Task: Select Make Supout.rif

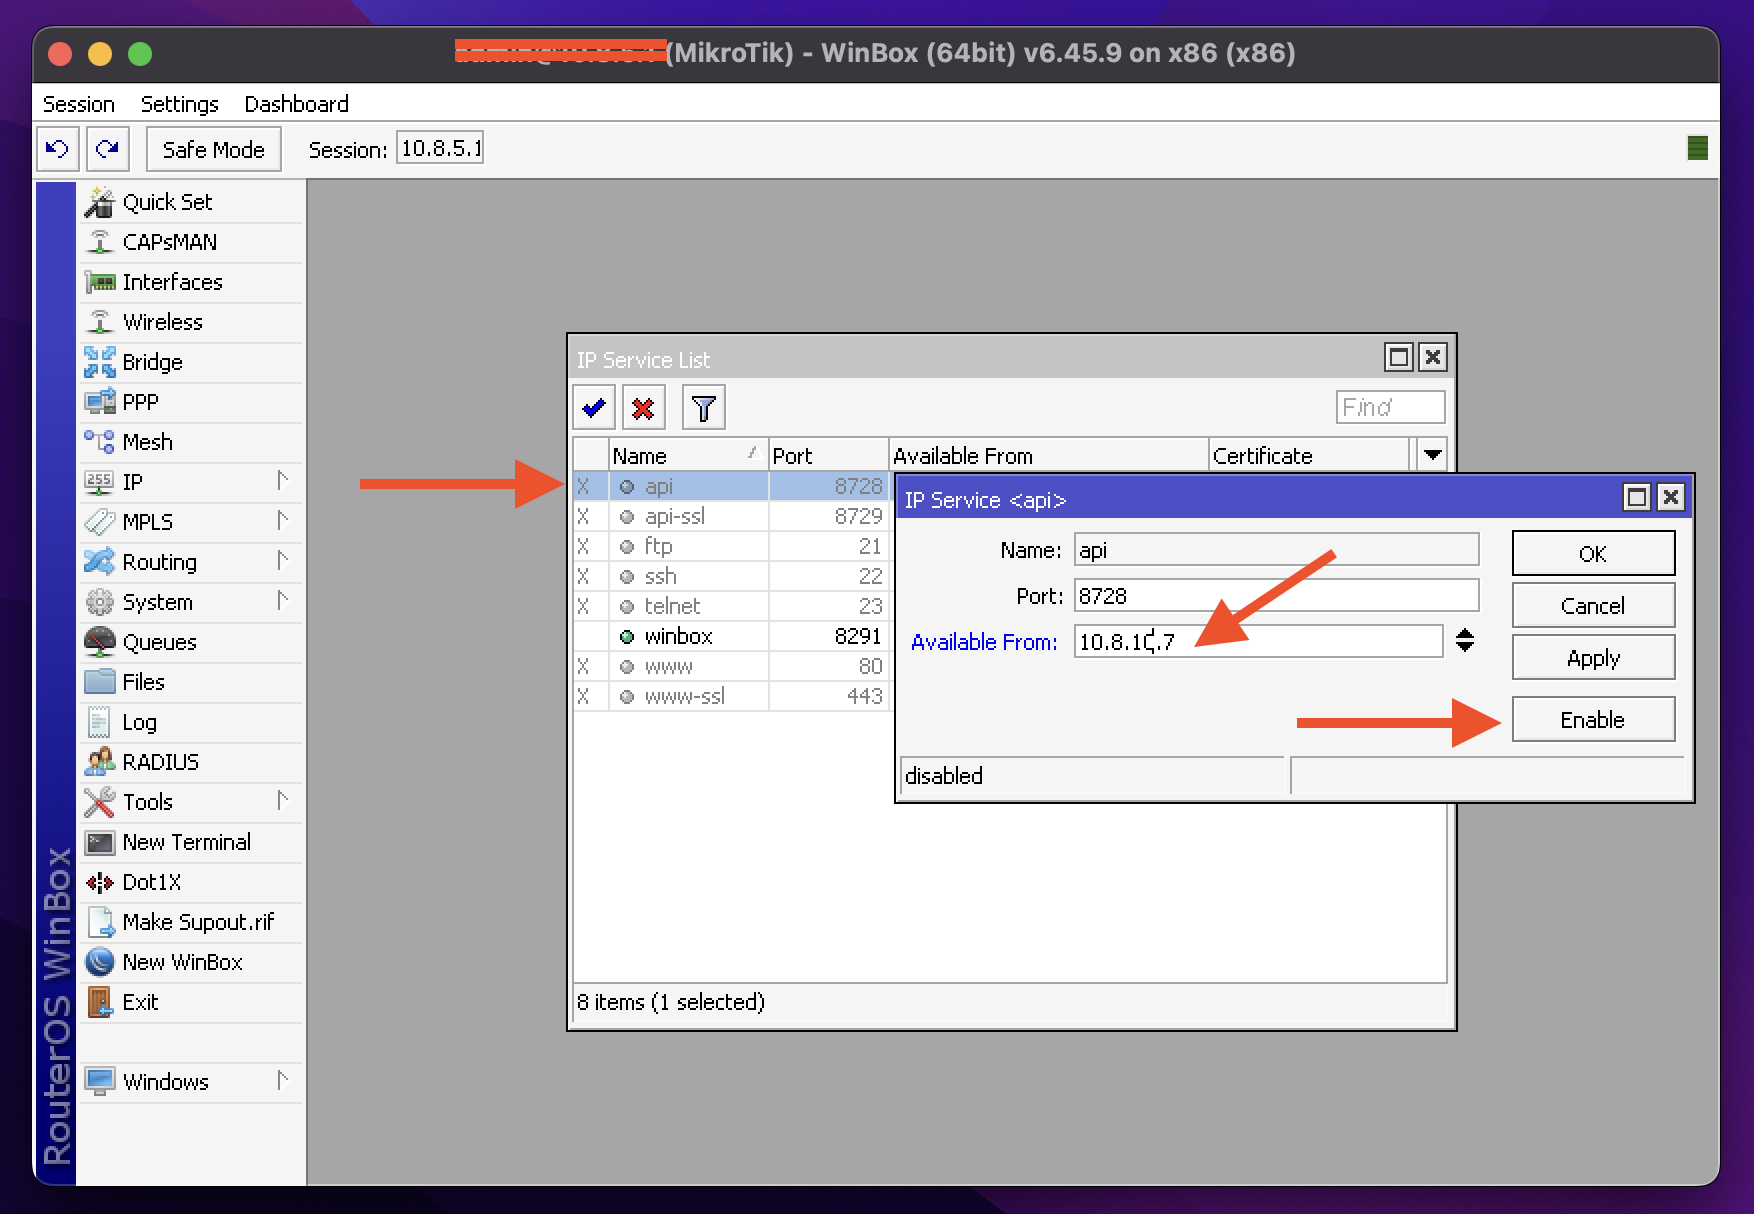Action: point(190,922)
